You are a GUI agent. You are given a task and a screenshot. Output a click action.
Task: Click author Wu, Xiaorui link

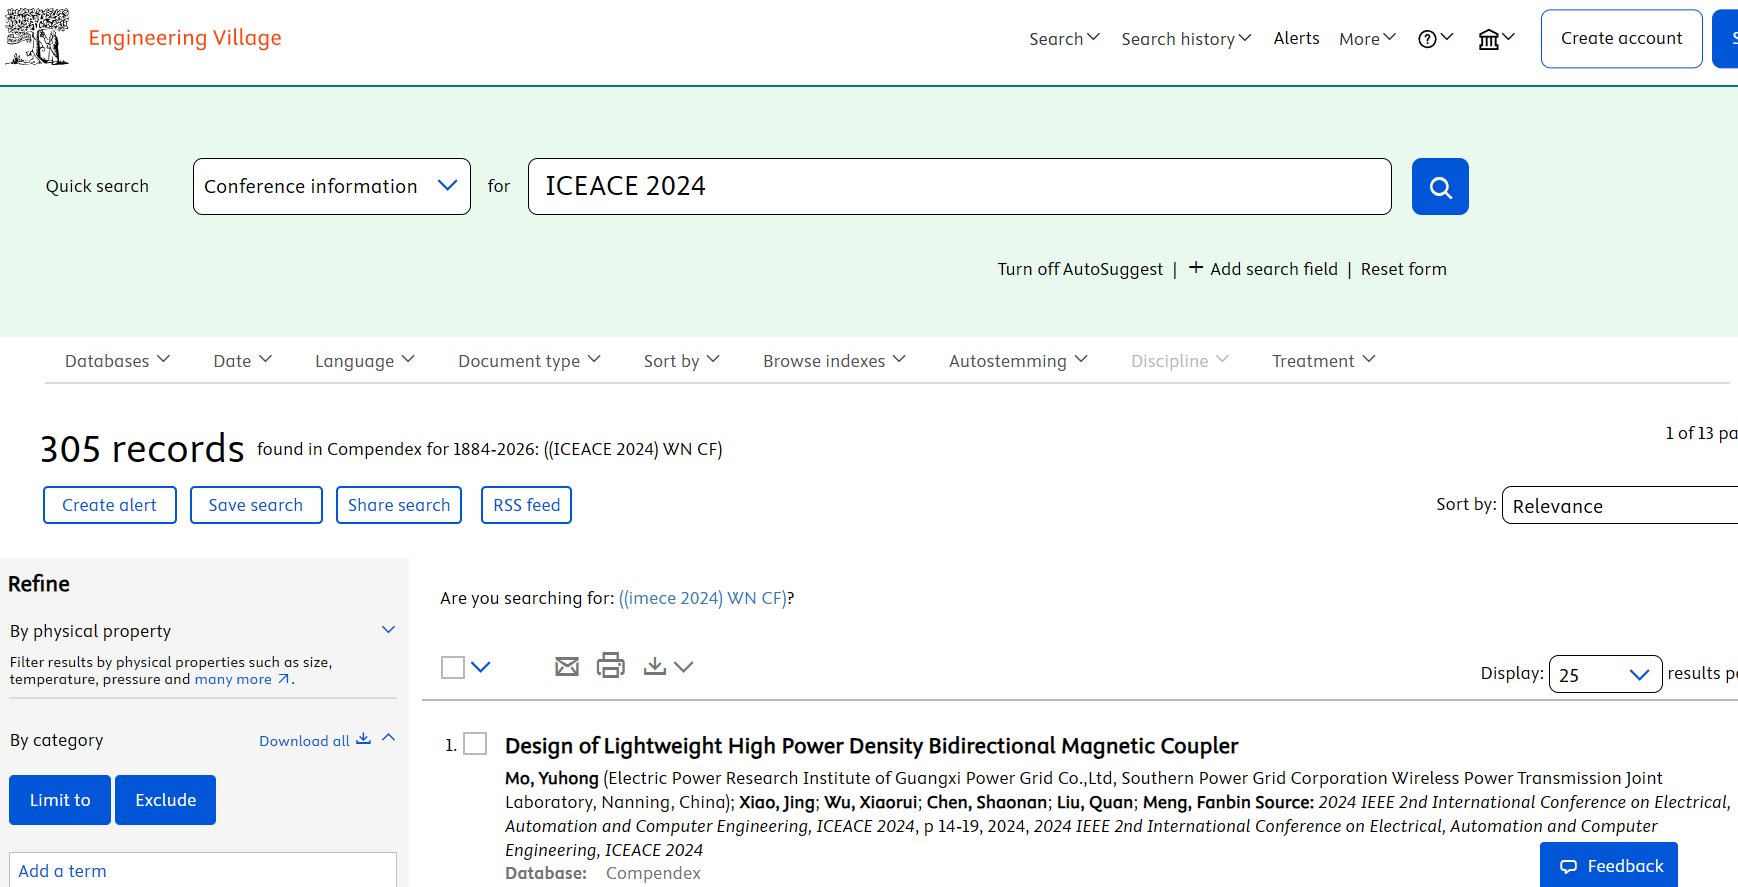pos(870,802)
